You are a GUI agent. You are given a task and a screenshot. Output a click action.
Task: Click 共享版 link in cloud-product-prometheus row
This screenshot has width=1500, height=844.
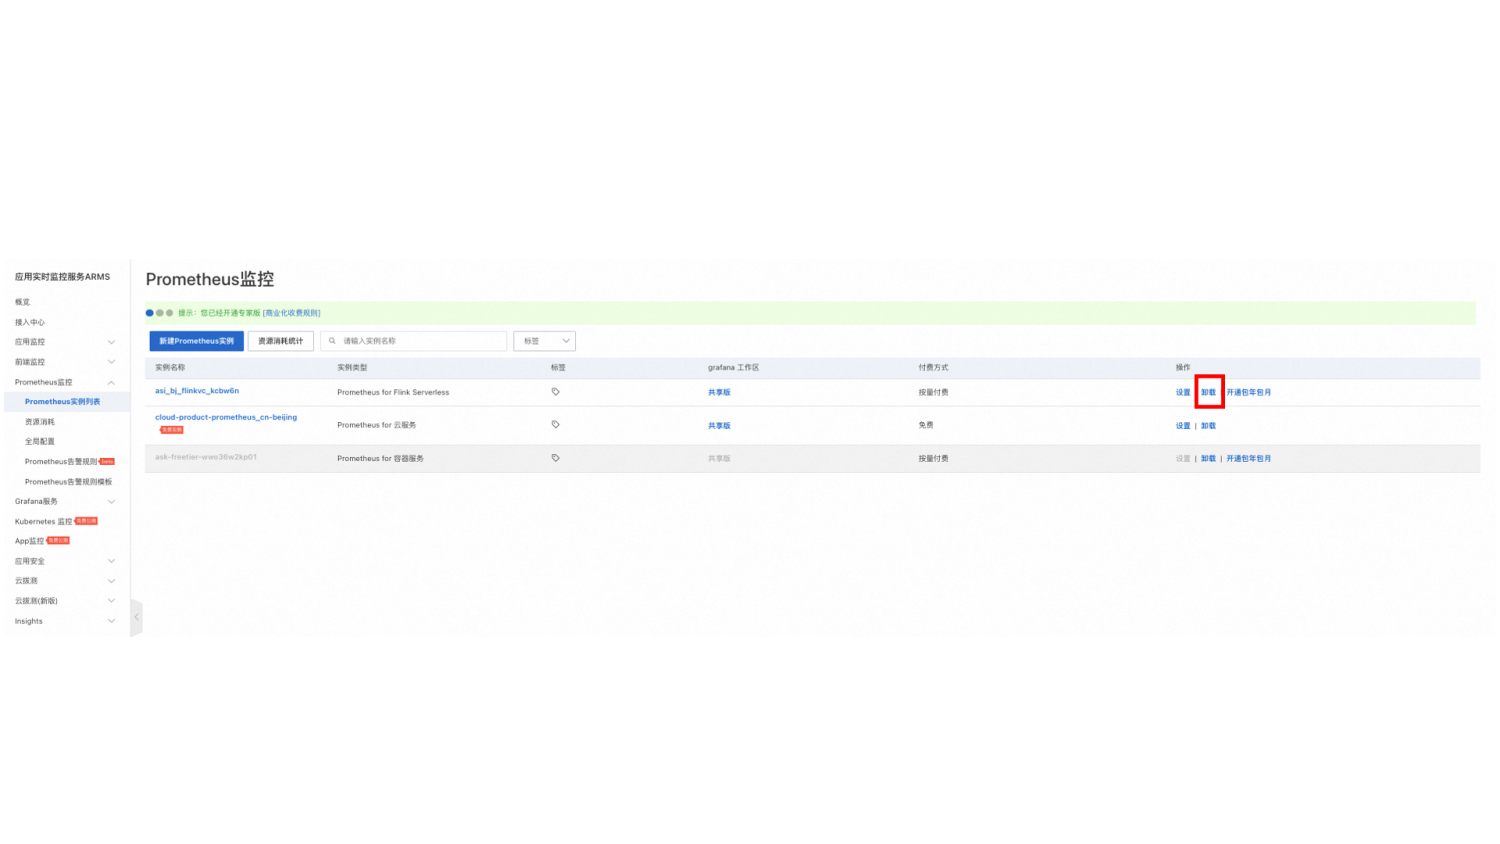pos(719,425)
